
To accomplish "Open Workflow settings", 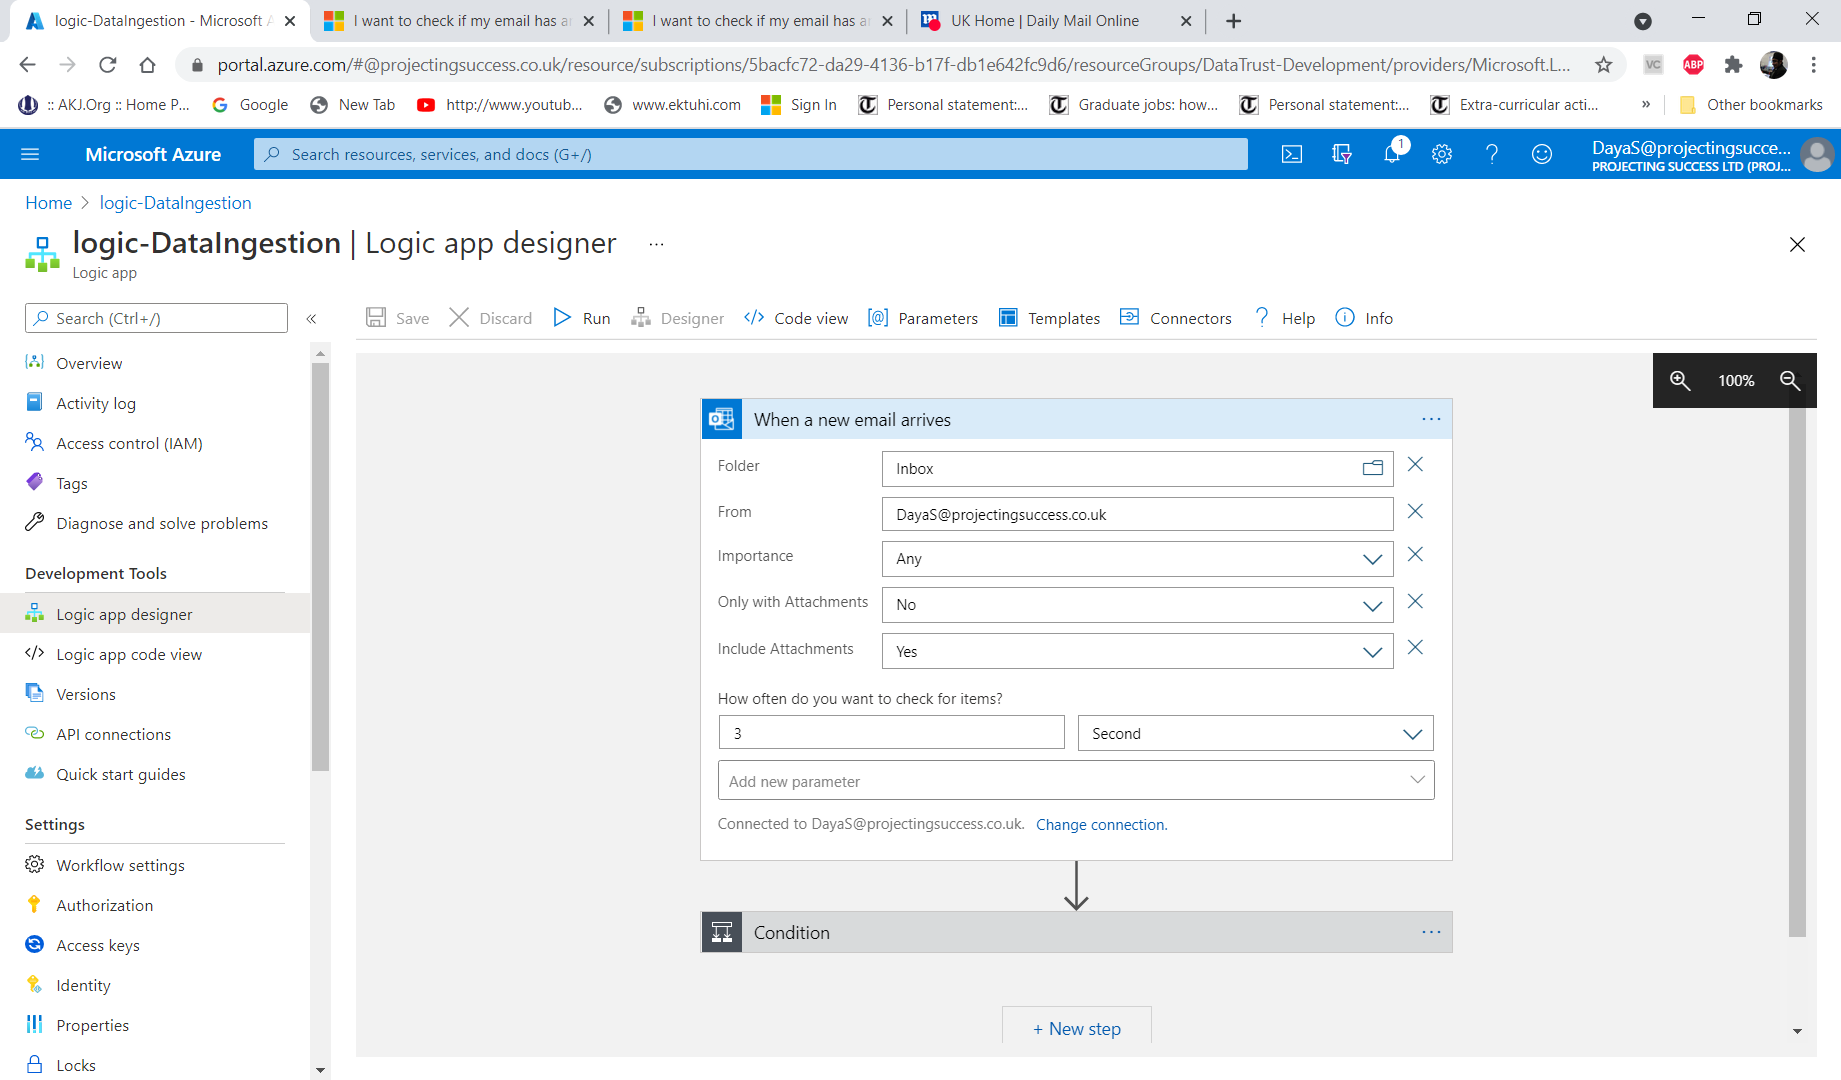I will (120, 865).
